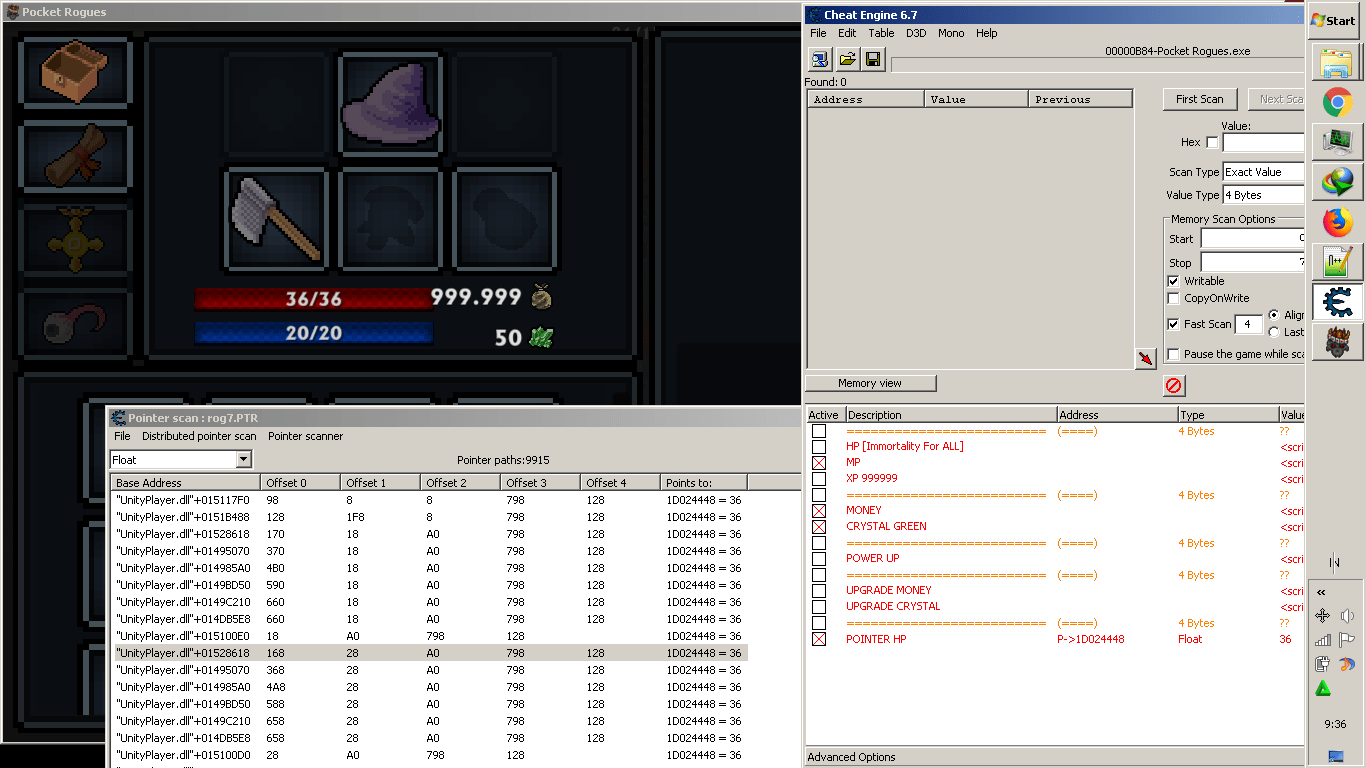The height and width of the screenshot is (768, 1366).
Task: Click the money bag icon next to 999.999
Action: coord(541,297)
